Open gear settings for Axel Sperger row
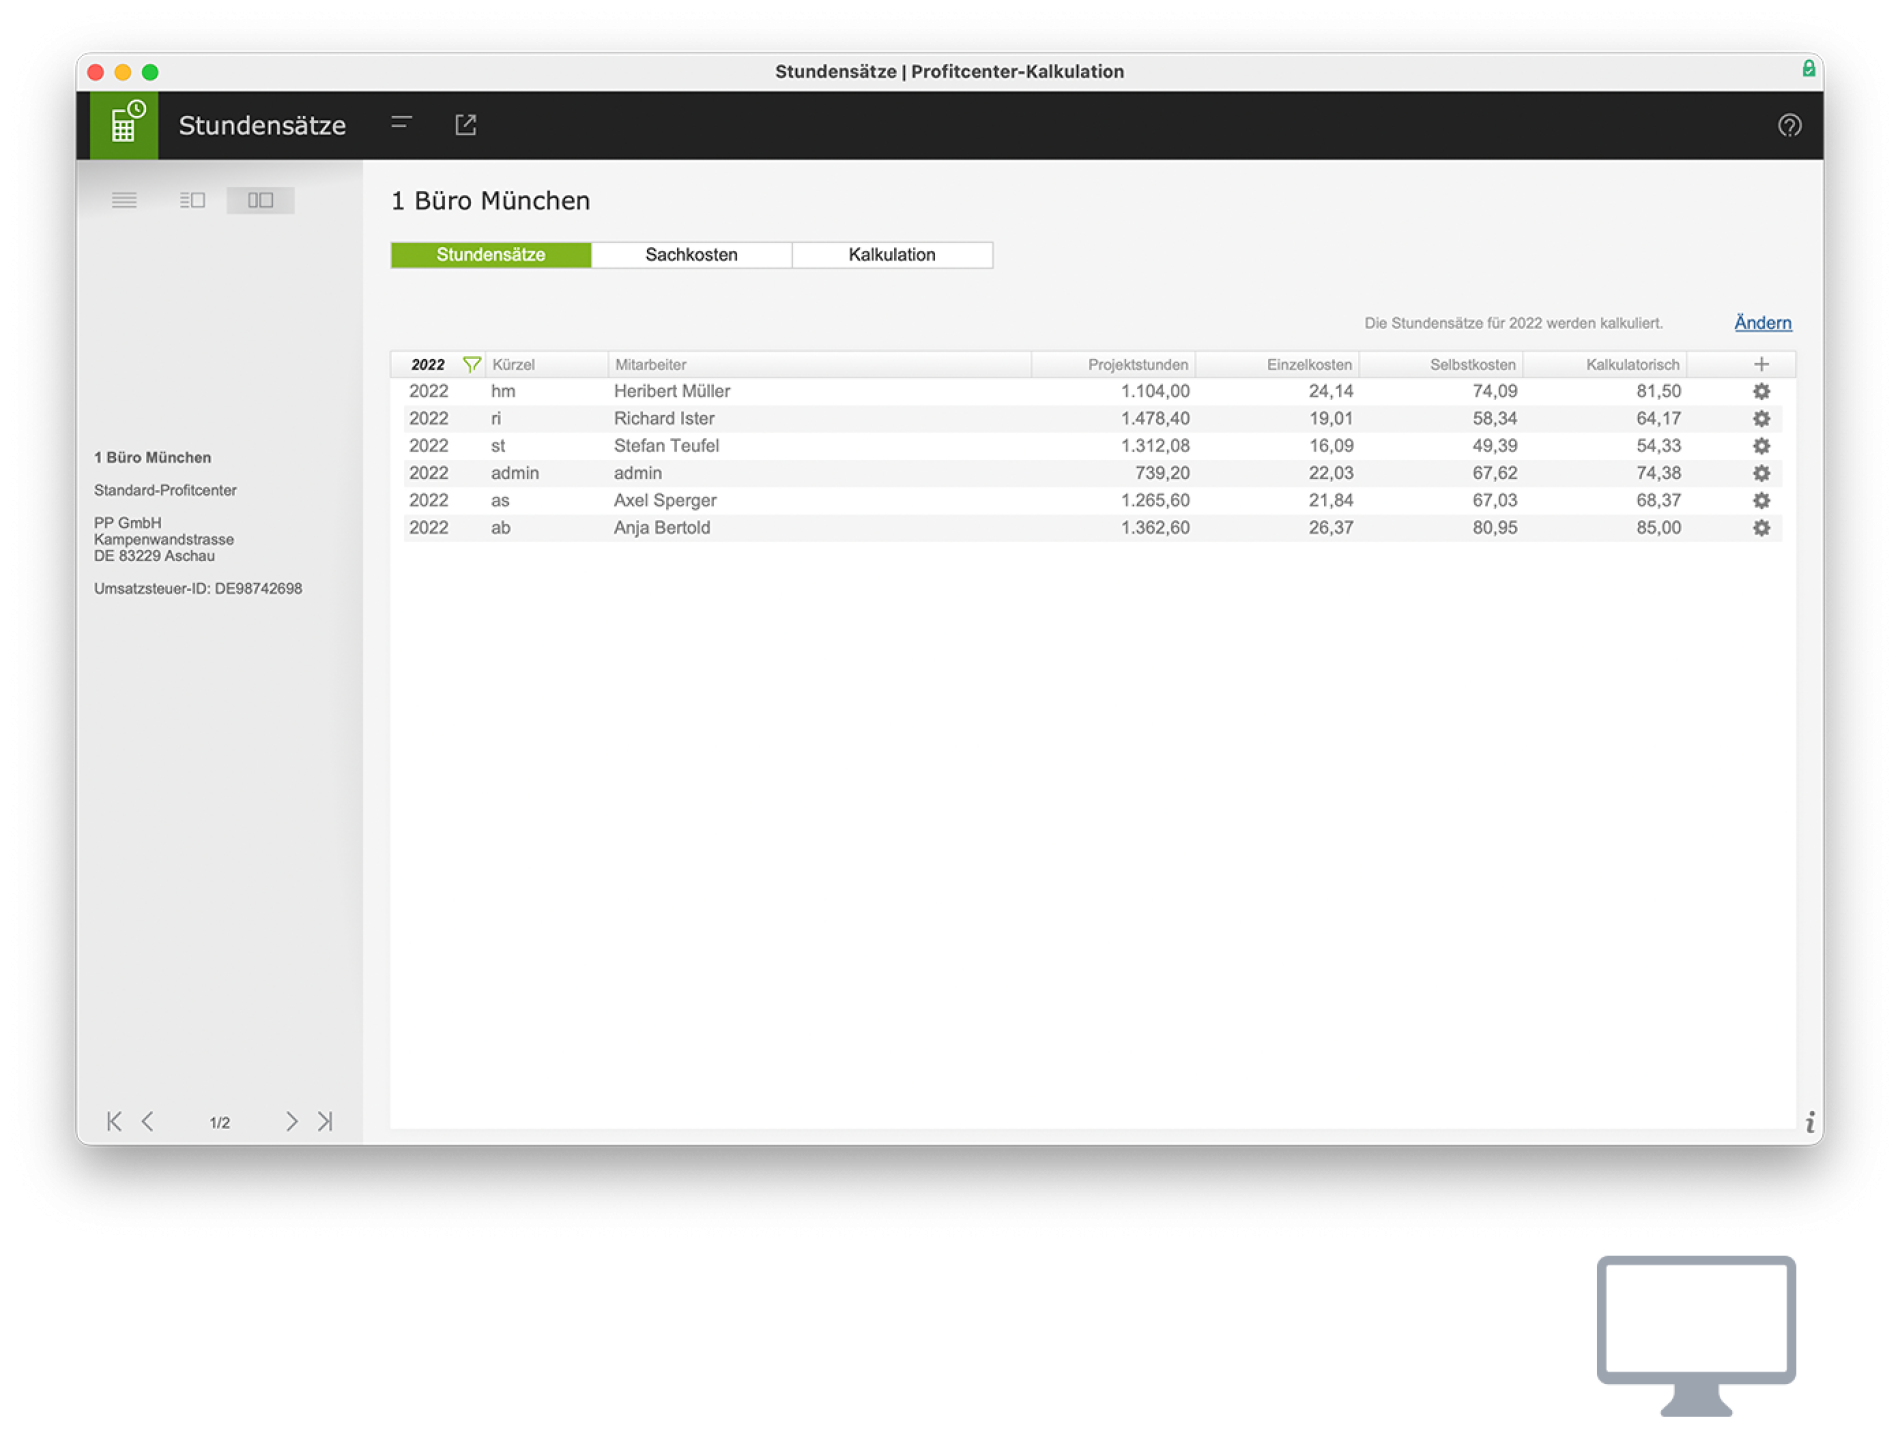This screenshot has height=1455, width=1900. click(1761, 500)
